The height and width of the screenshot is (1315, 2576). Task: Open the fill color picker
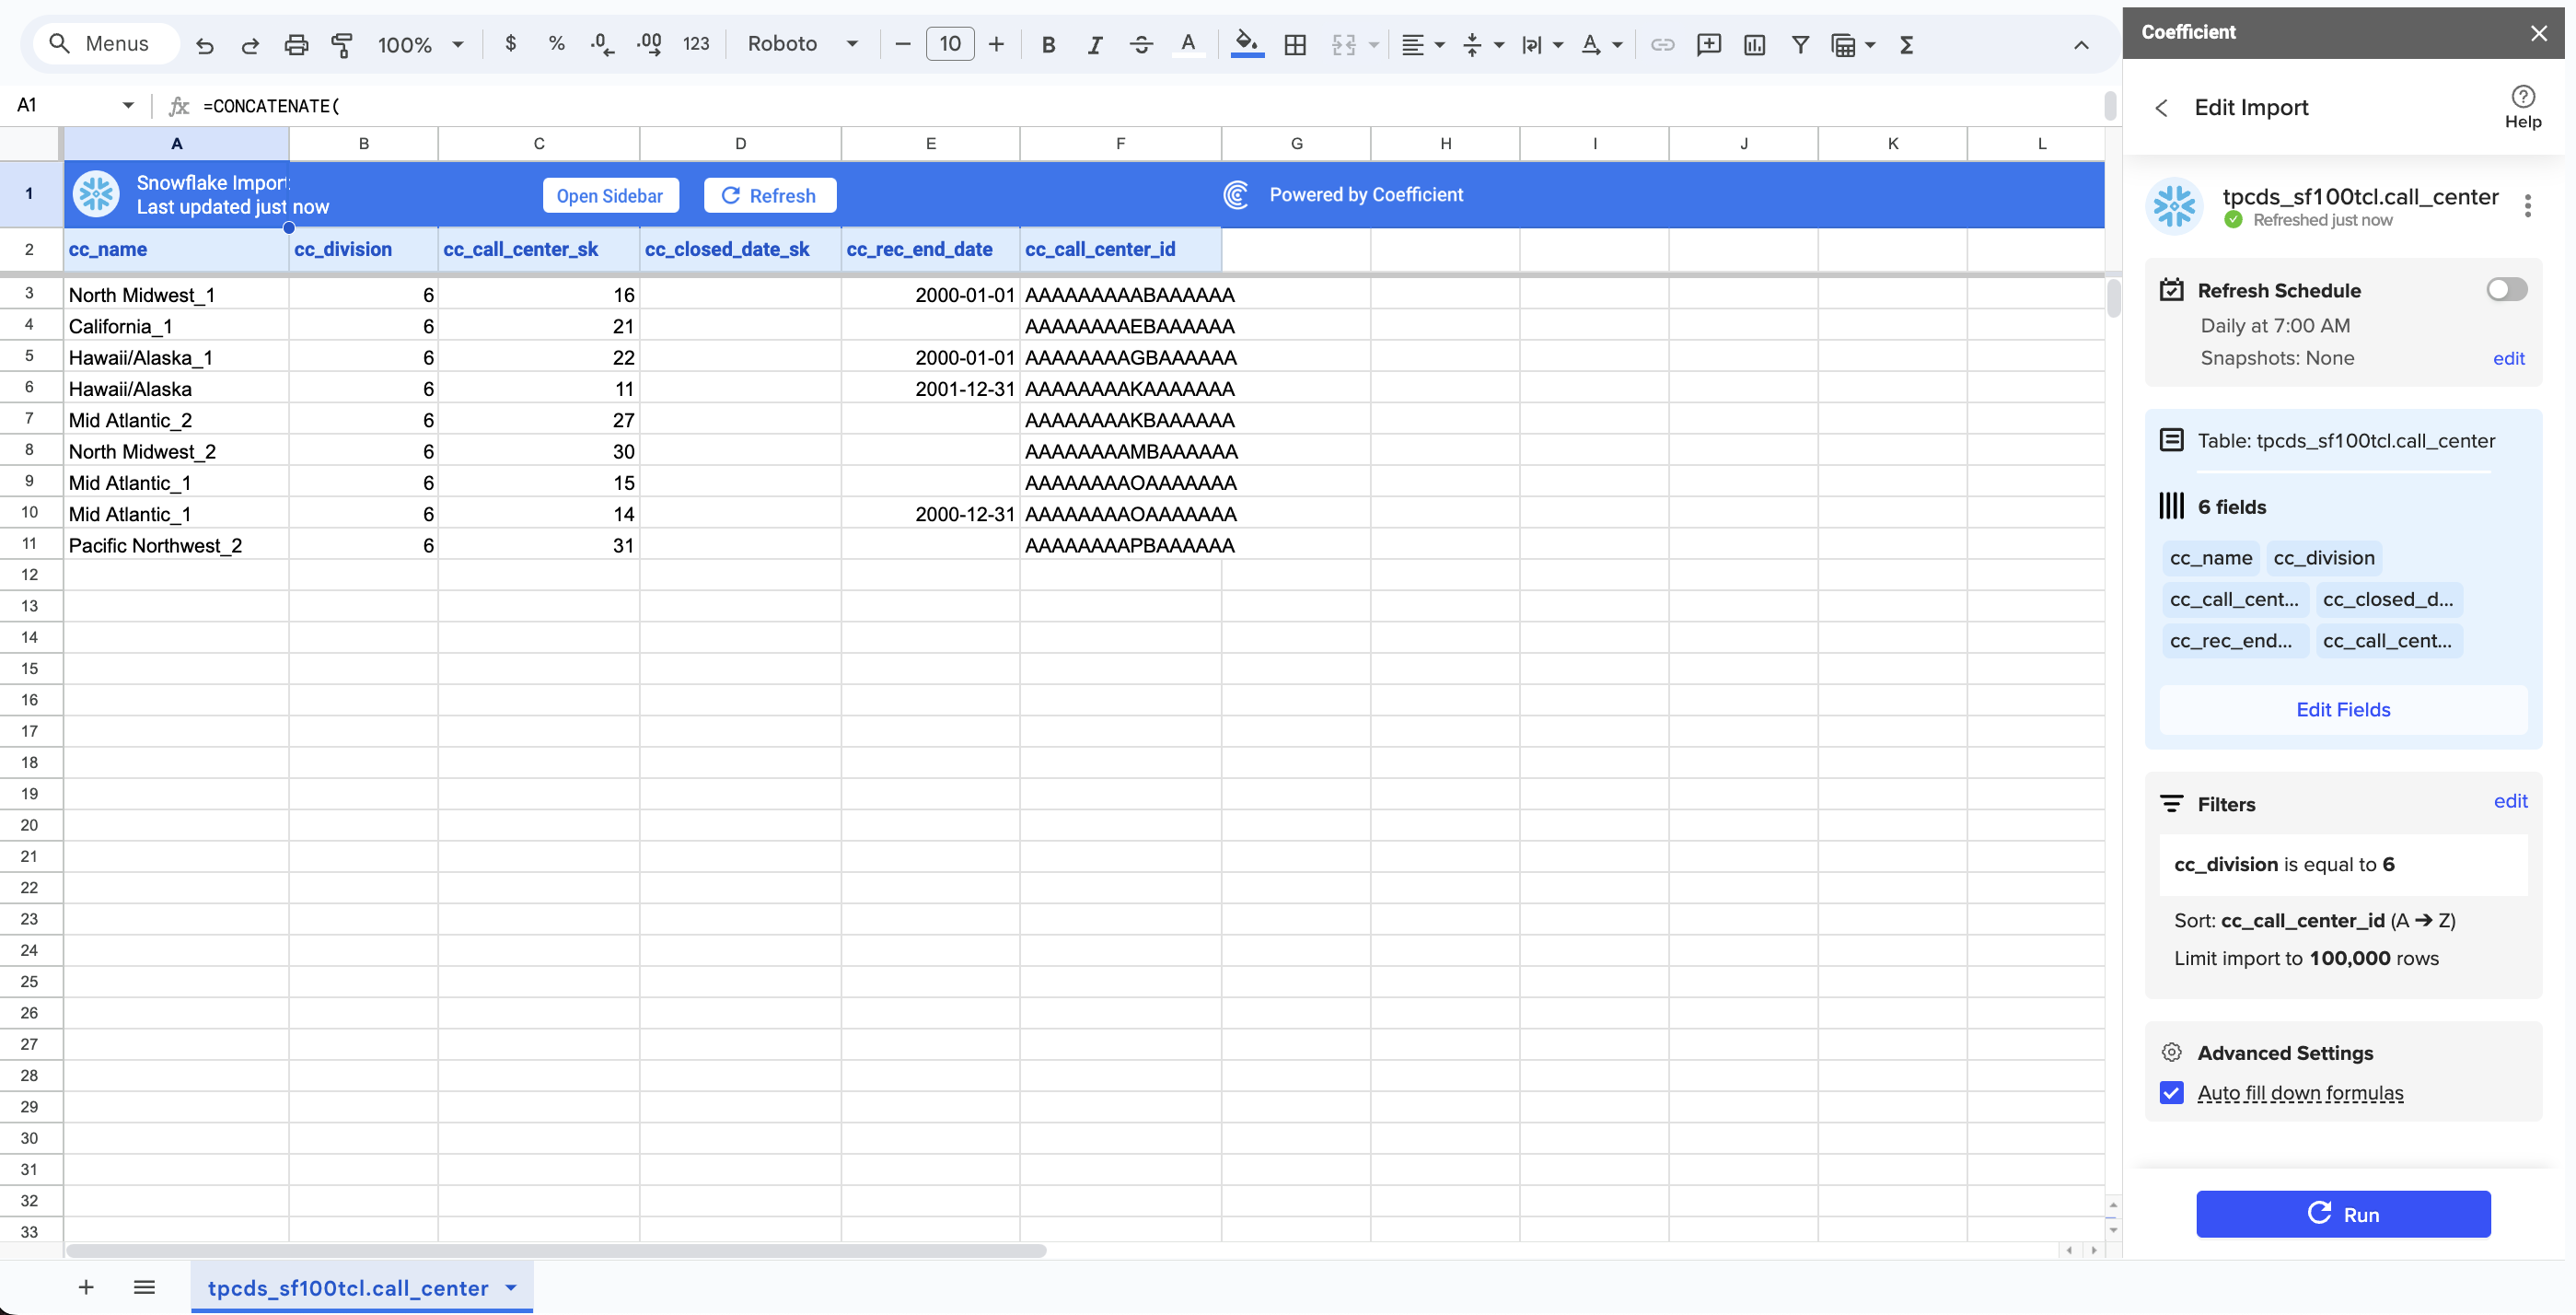point(1247,45)
